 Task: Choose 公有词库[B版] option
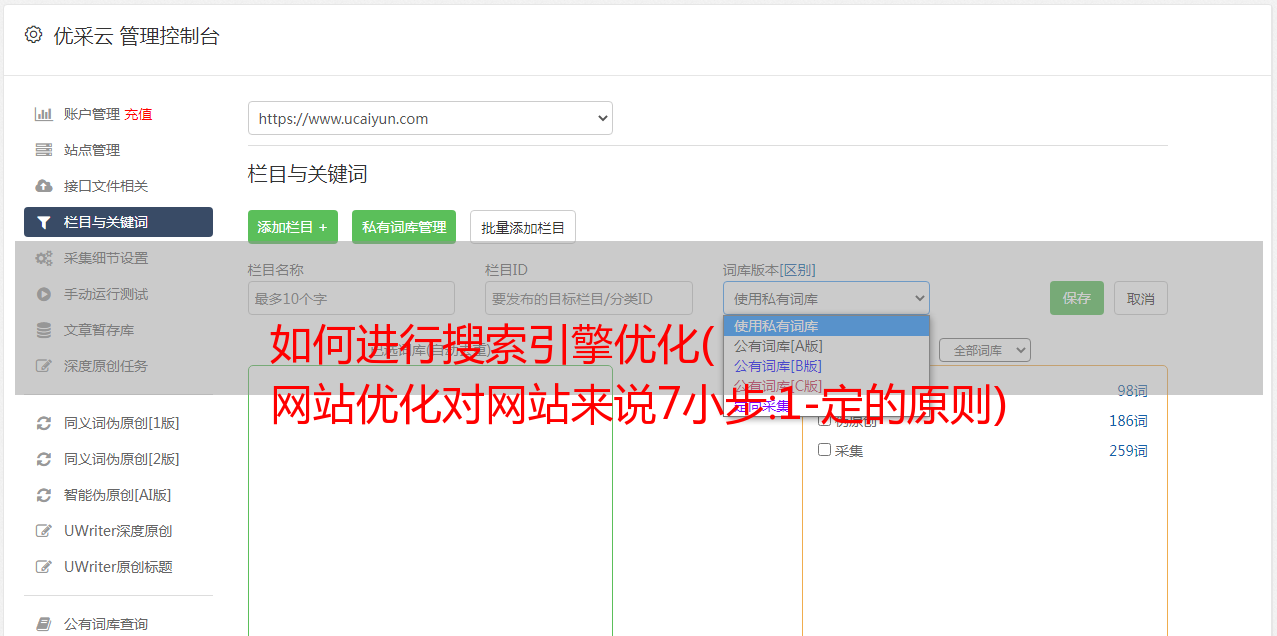tap(826, 366)
